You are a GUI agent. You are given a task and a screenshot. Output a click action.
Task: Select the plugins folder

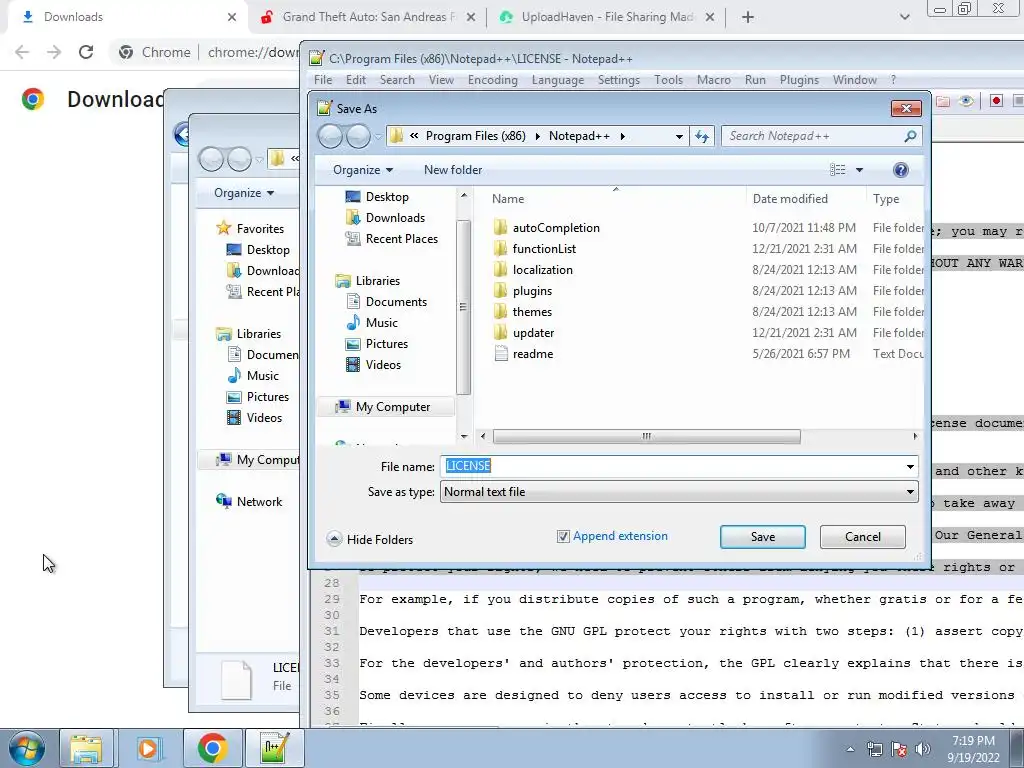[532, 291]
